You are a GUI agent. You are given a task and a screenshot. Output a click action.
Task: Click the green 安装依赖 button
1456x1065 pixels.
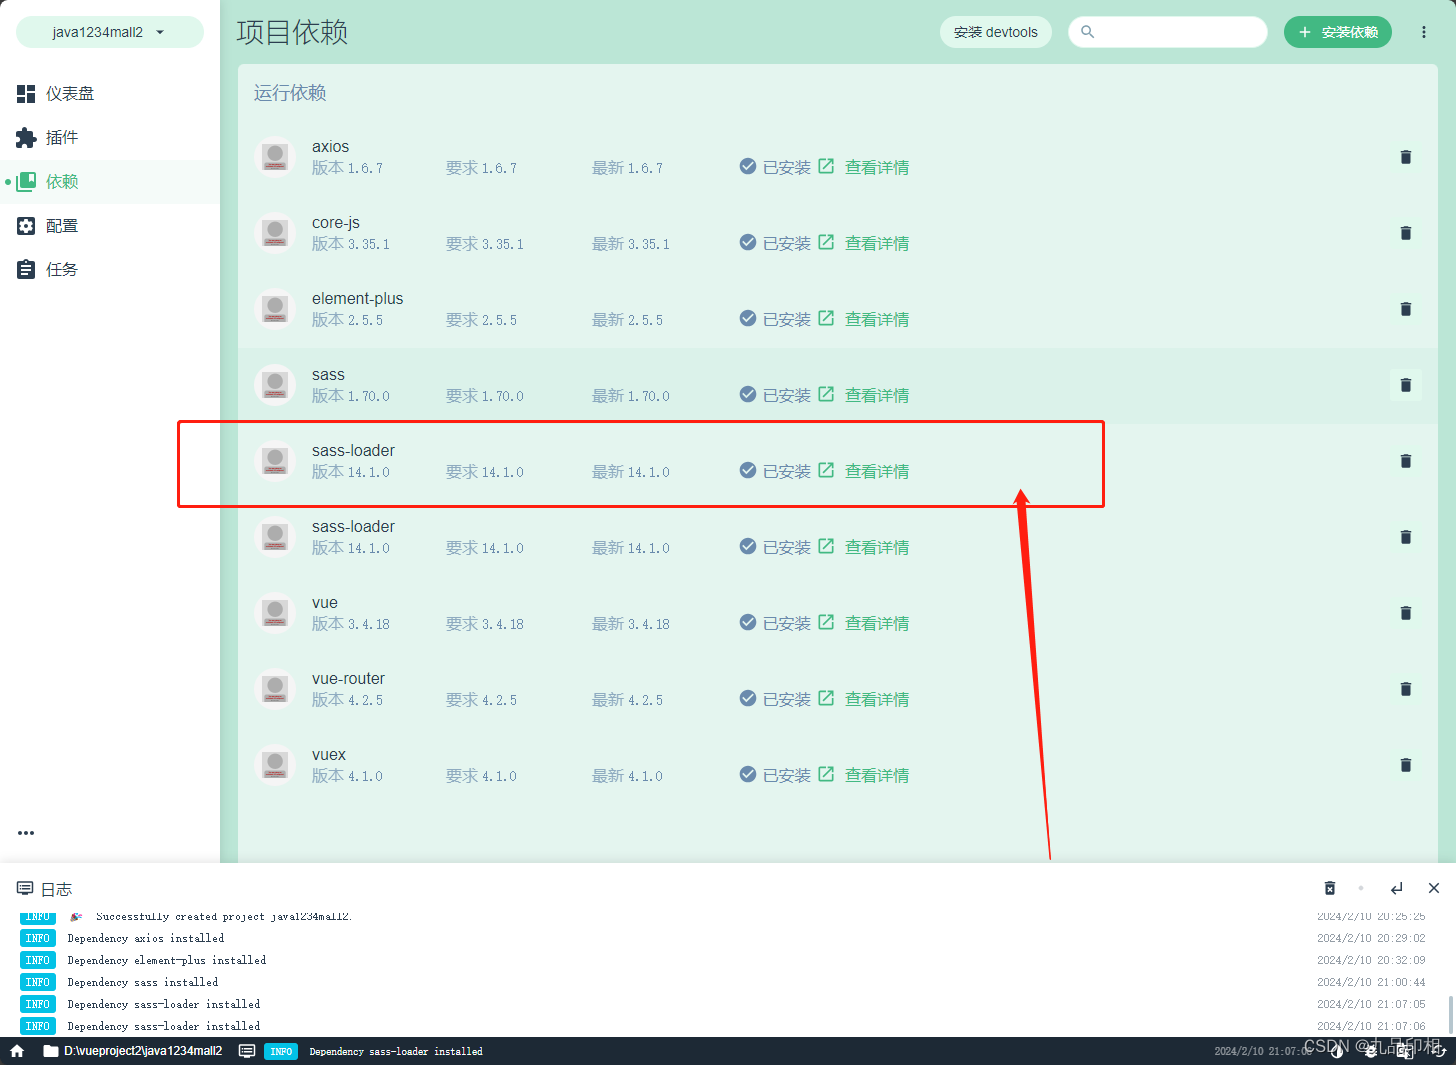click(1338, 32)
